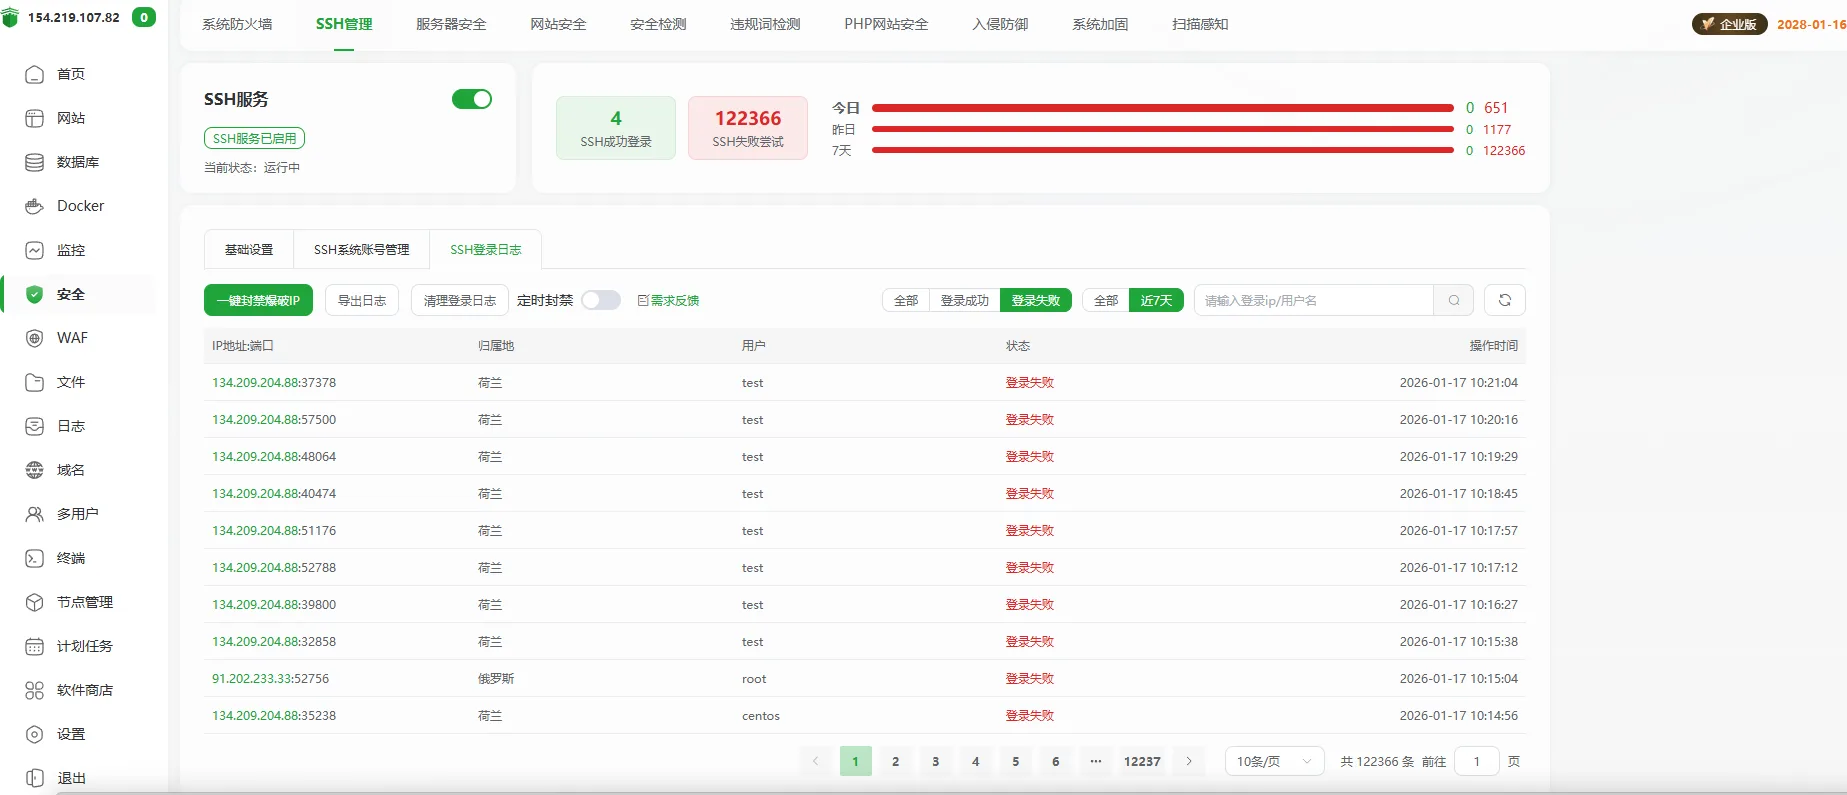Open the SSH系统账号管理 tab
This screenshot has height=795, width=1847.
pos(361,249)
